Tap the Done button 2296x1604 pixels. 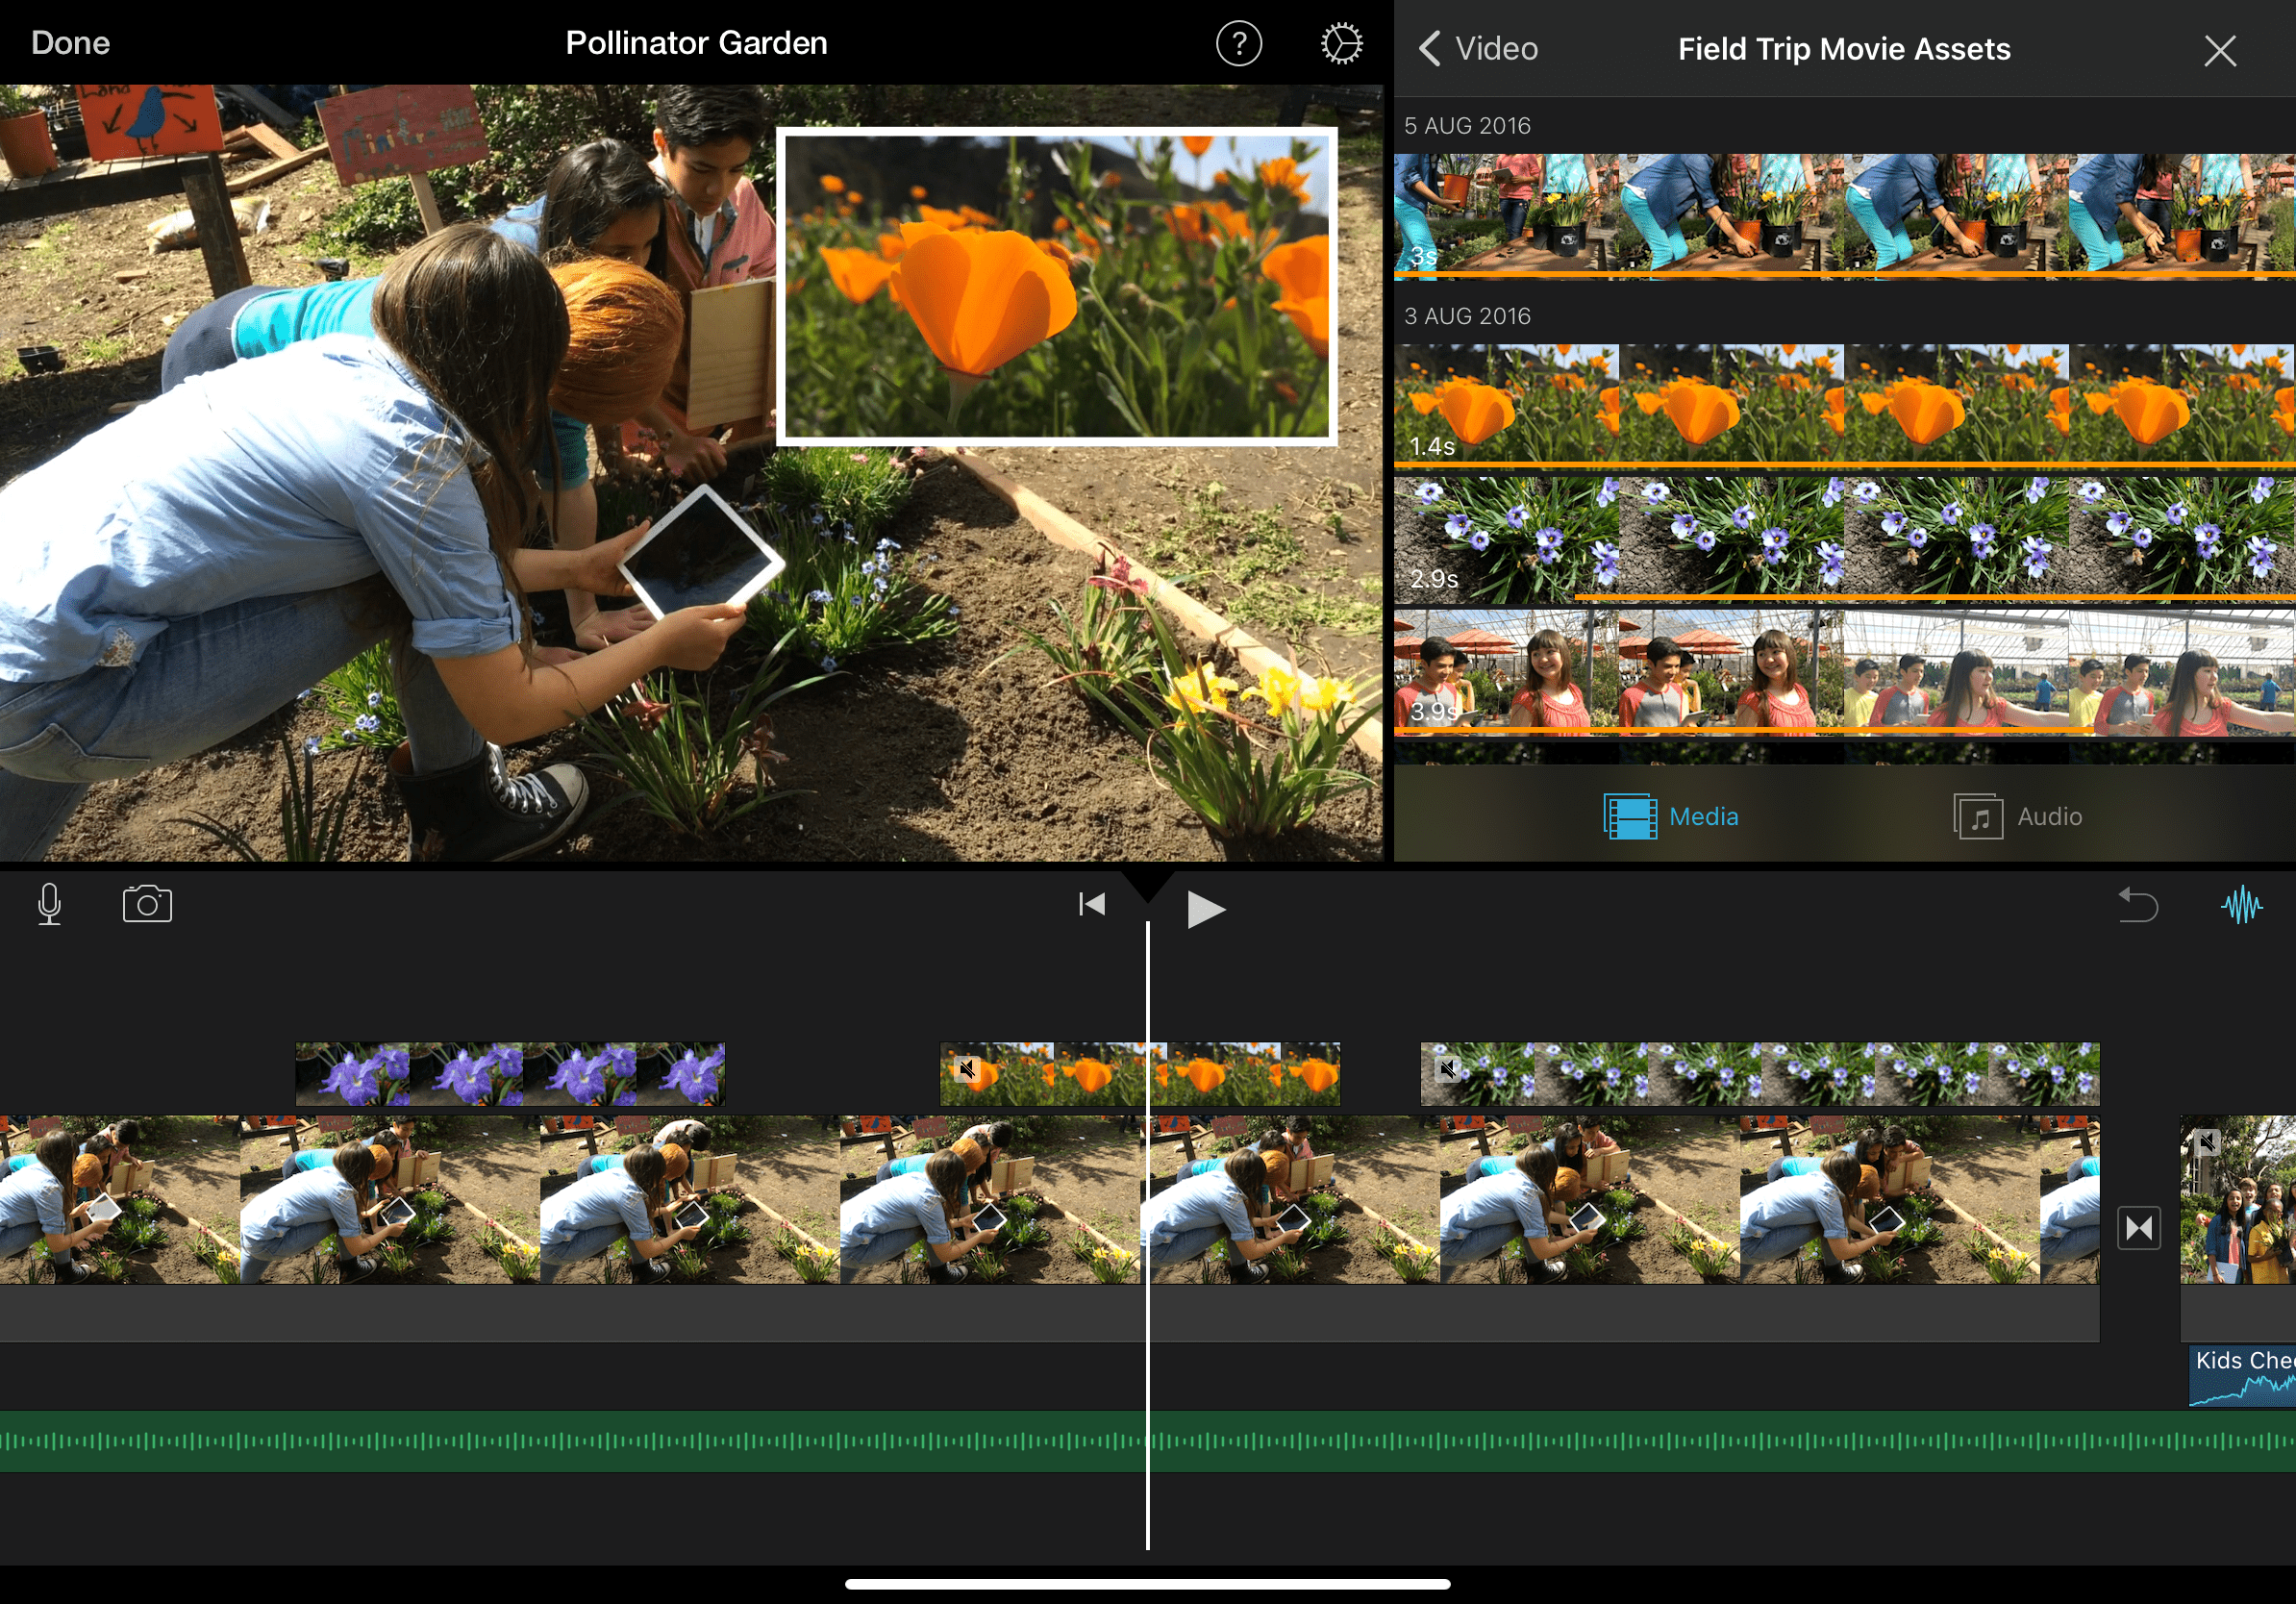pyautogui.click(x=70, y=43)
